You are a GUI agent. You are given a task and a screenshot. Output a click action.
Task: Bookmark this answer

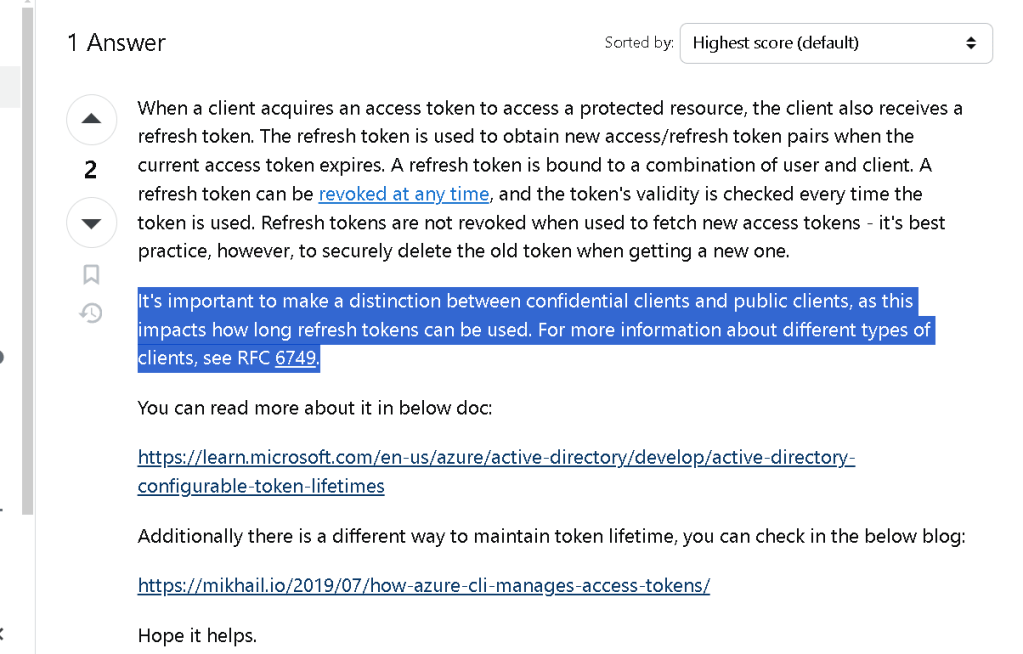click(x=91, y=274)
